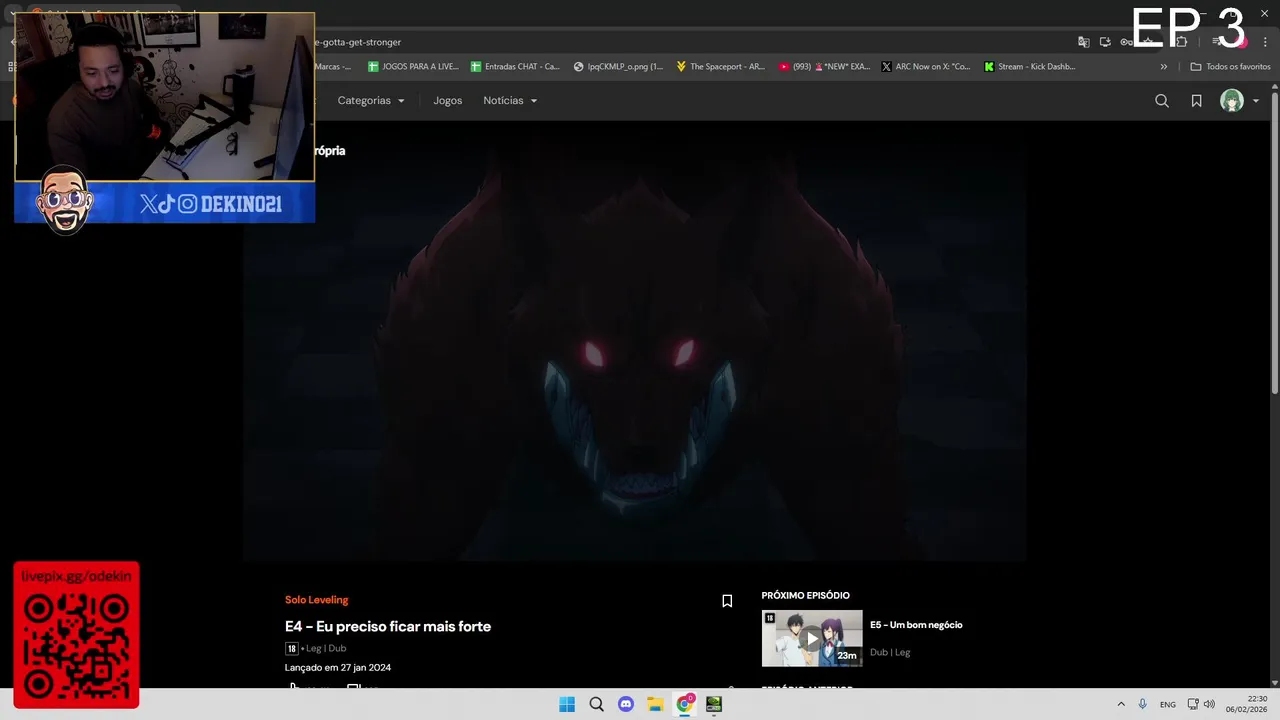This screenshot has width=1280, height=720.
Task: Open the Chrome extensions puzzle icon
Action: tap(1182, 42)
